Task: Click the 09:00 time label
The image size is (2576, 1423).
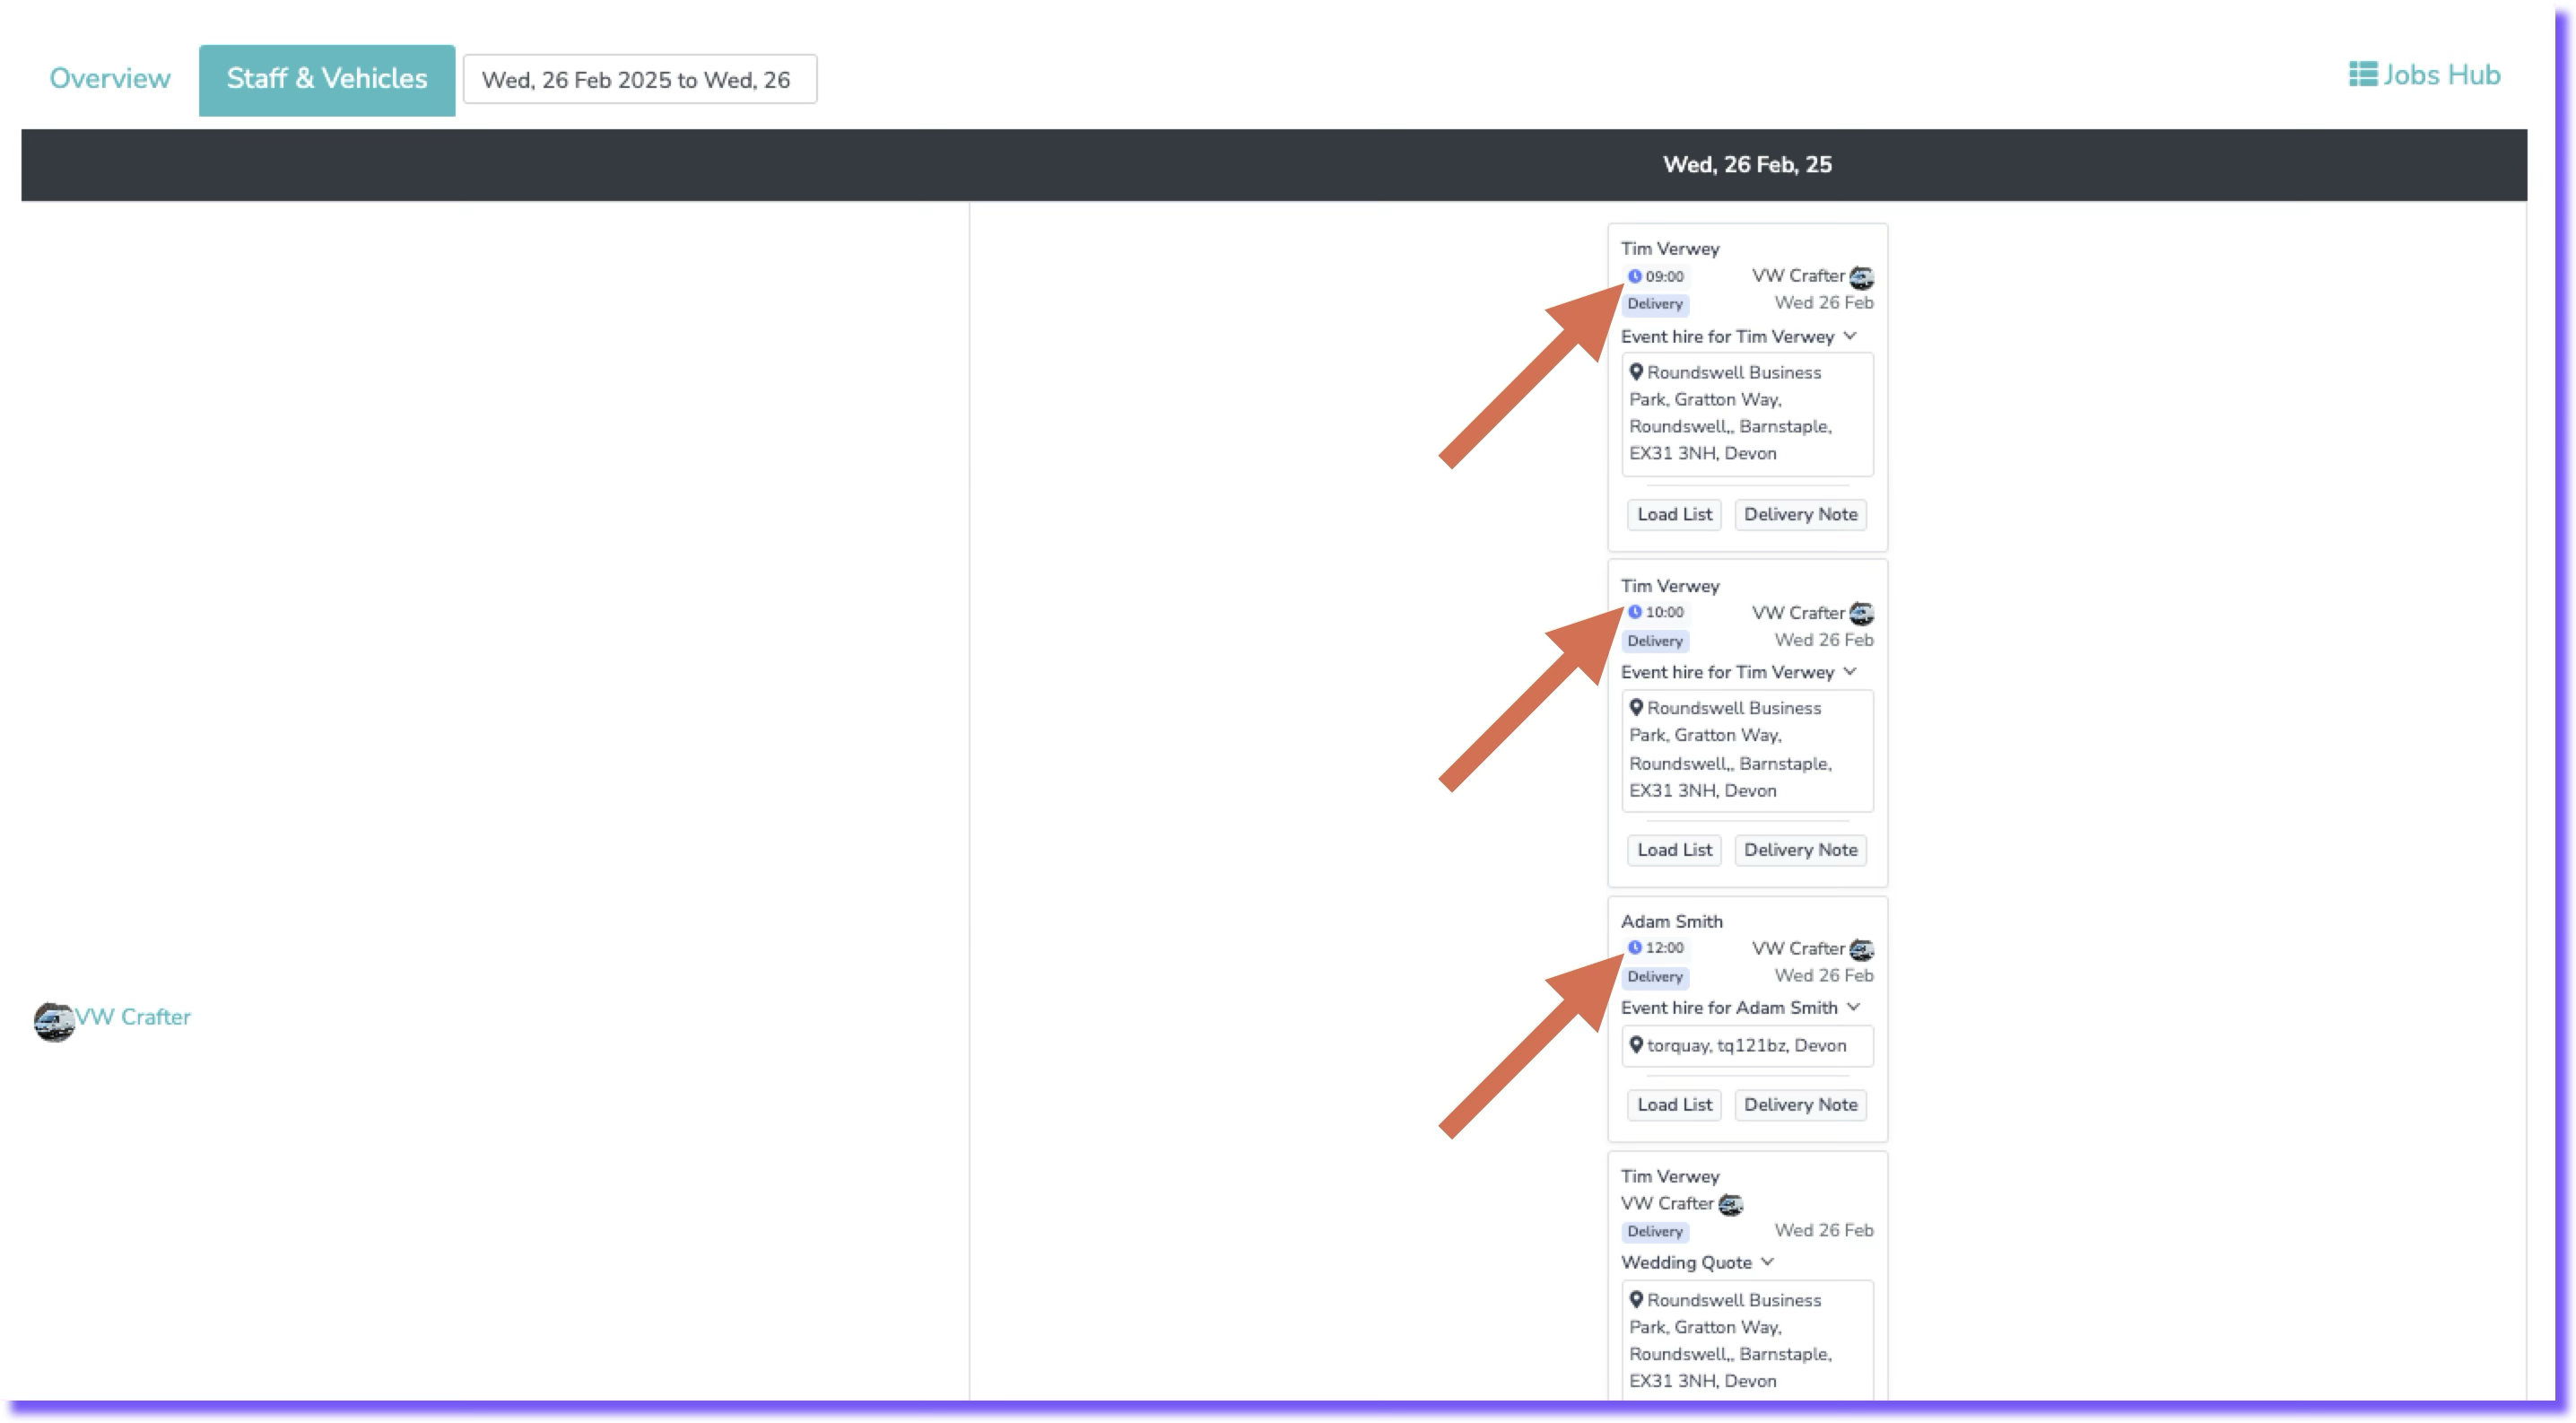Action: [1664, 276]
